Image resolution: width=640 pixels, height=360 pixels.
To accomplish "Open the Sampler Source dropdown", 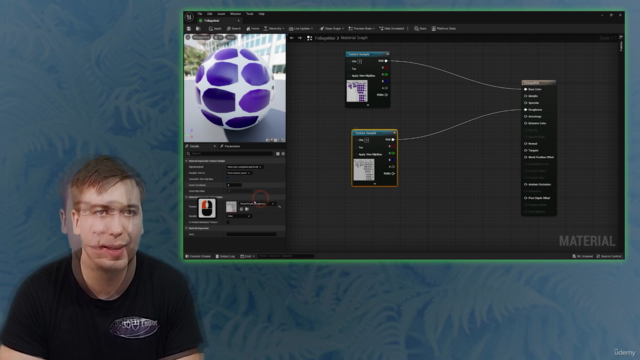I will click(x=239, y=173).
